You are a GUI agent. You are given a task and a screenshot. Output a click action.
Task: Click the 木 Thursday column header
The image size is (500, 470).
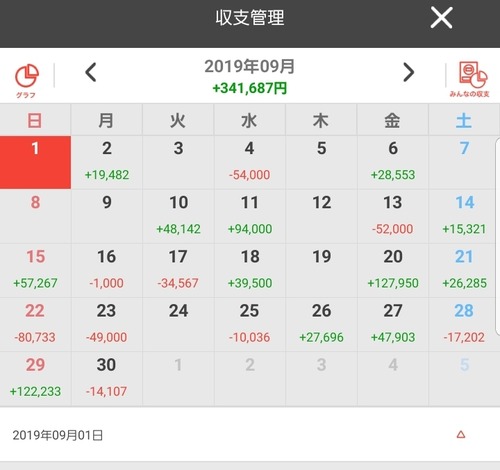(x=321, y=120)
